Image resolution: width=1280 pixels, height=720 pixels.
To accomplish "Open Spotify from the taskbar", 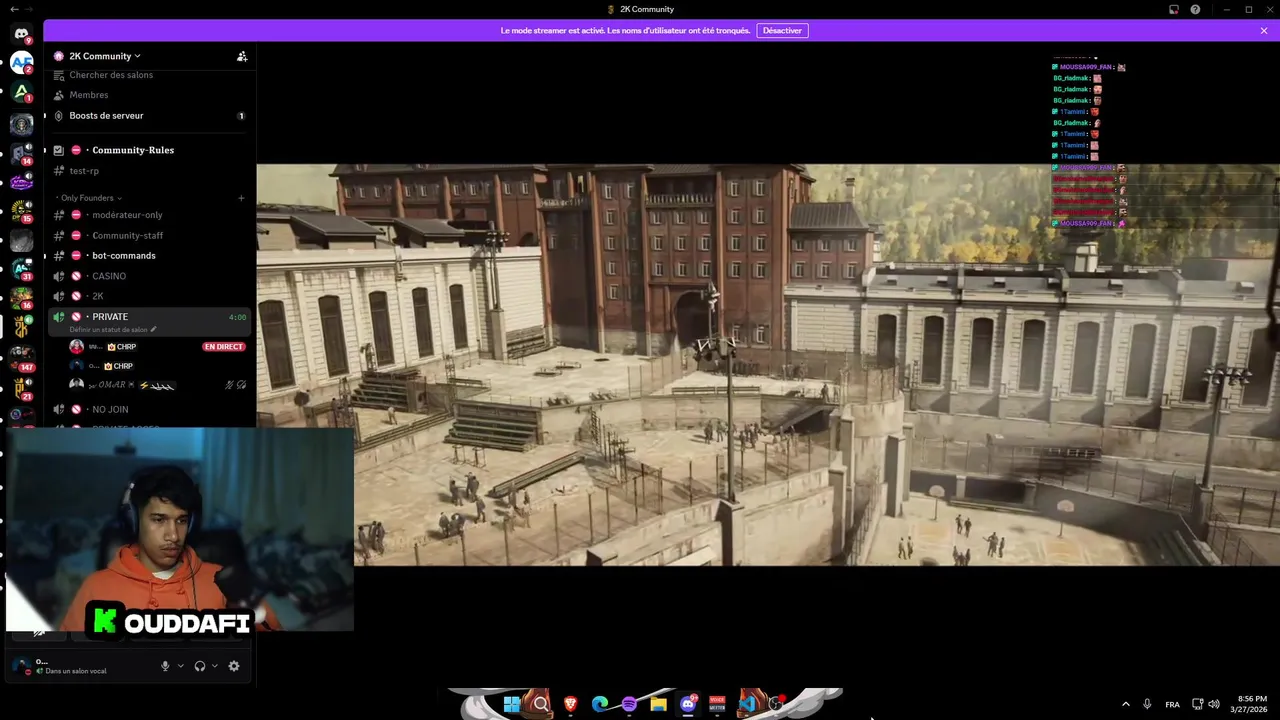I will tap(629, 704).
